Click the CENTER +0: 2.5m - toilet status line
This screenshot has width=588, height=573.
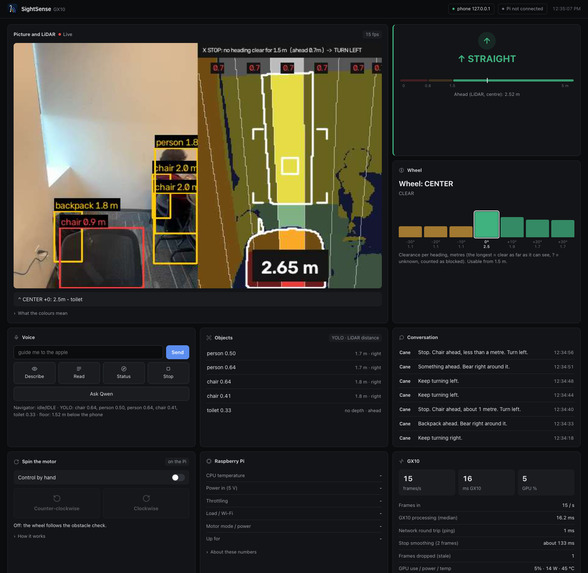[198, 299]
